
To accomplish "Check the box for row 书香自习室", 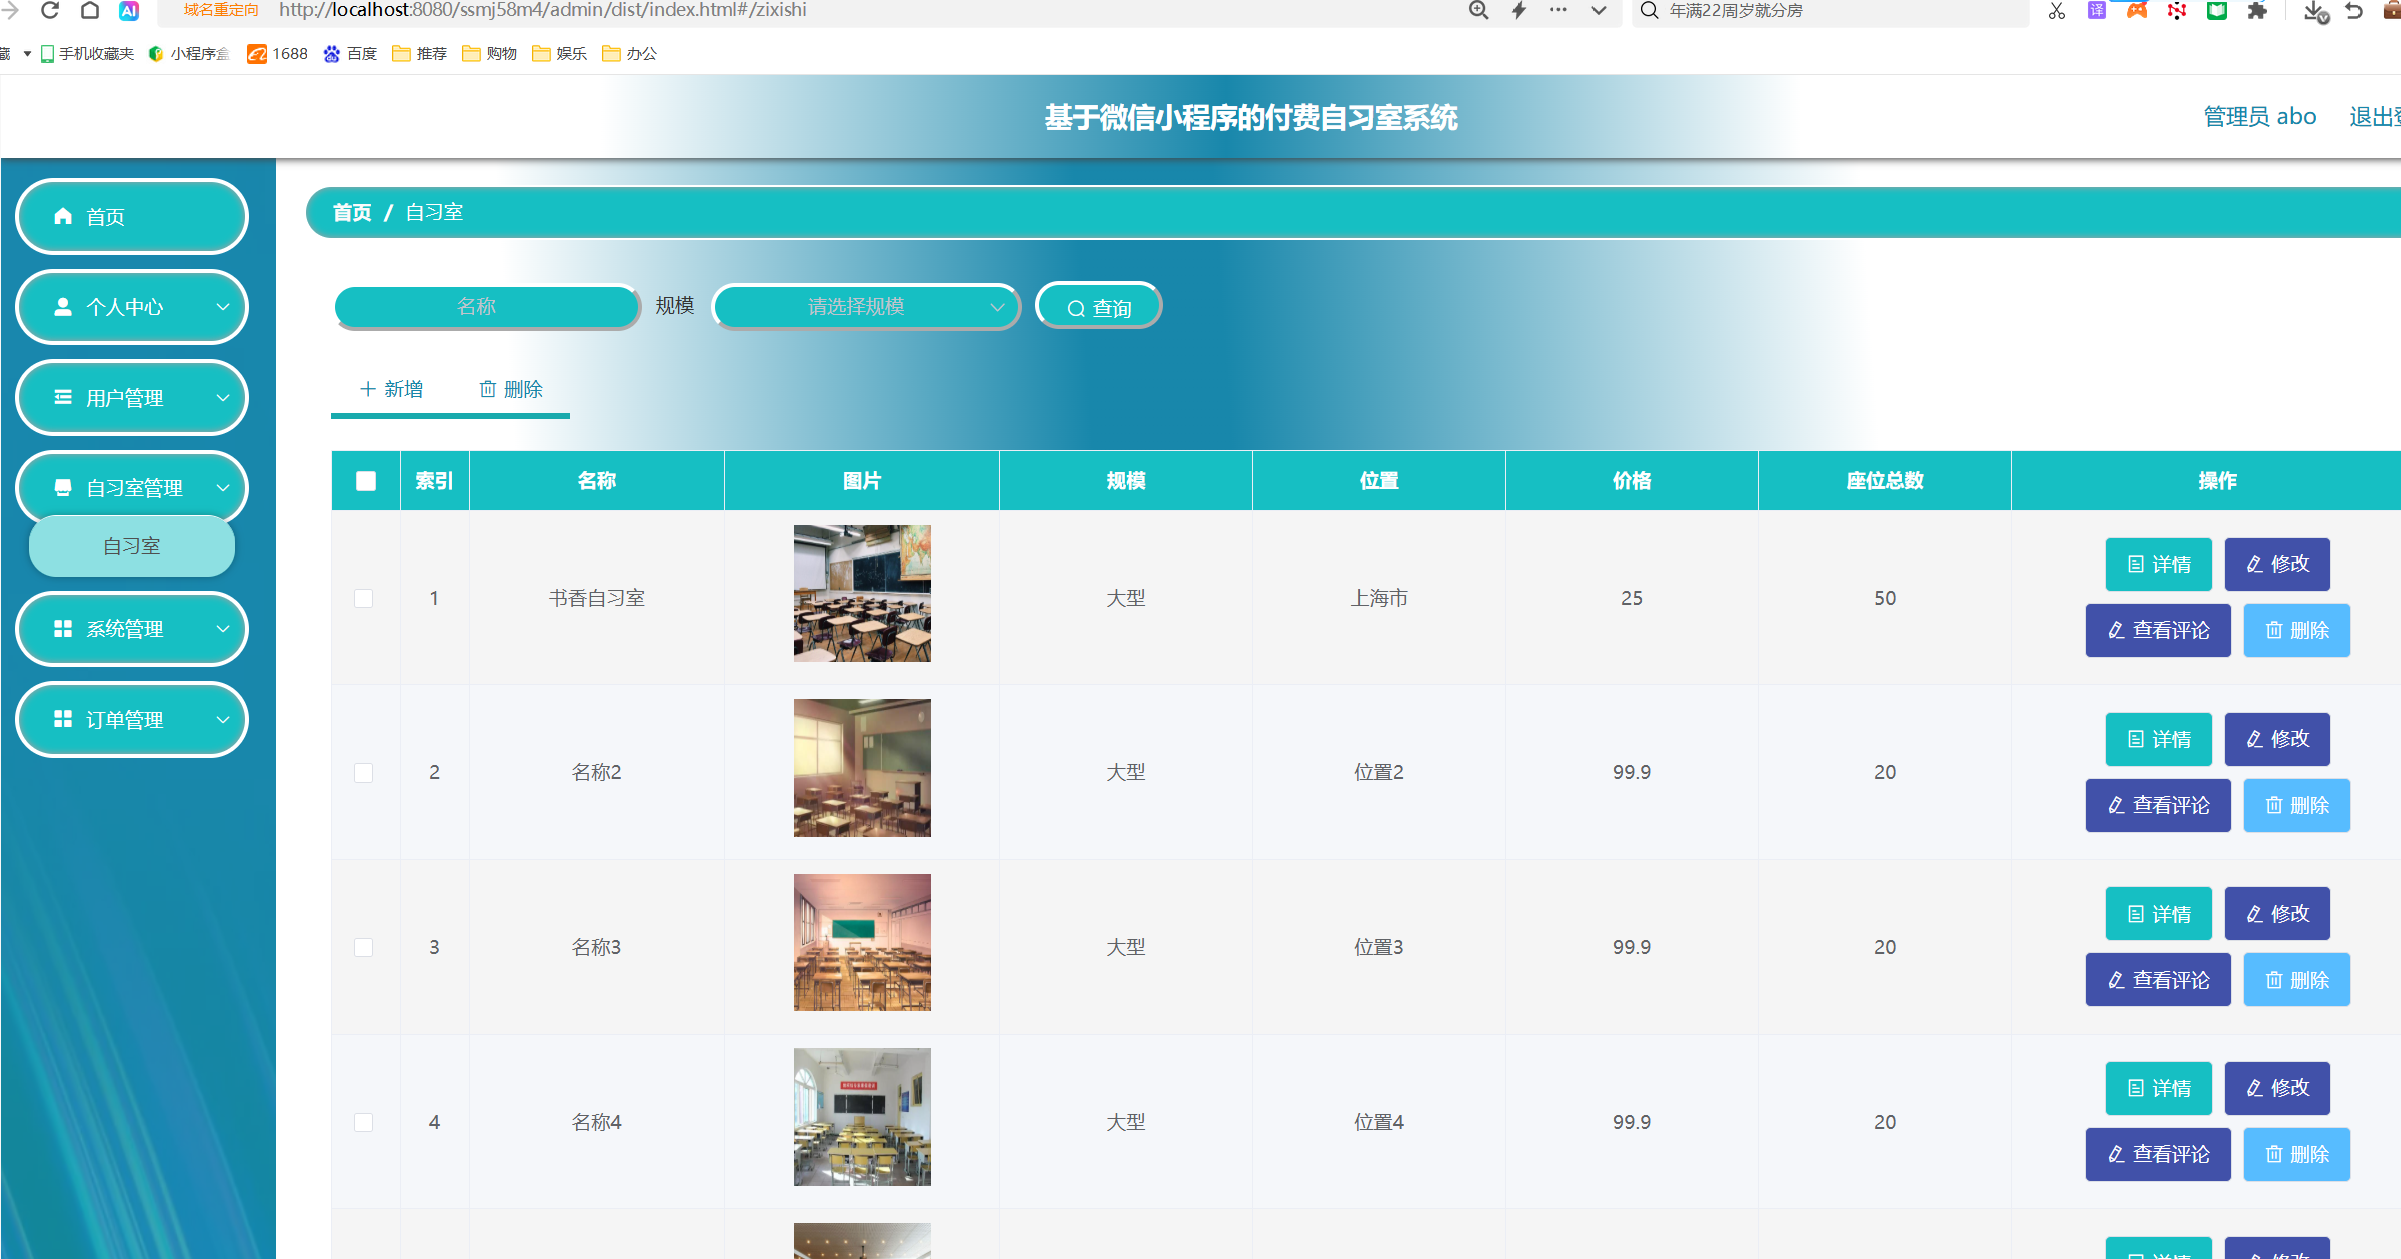I will tap(364, 598).
